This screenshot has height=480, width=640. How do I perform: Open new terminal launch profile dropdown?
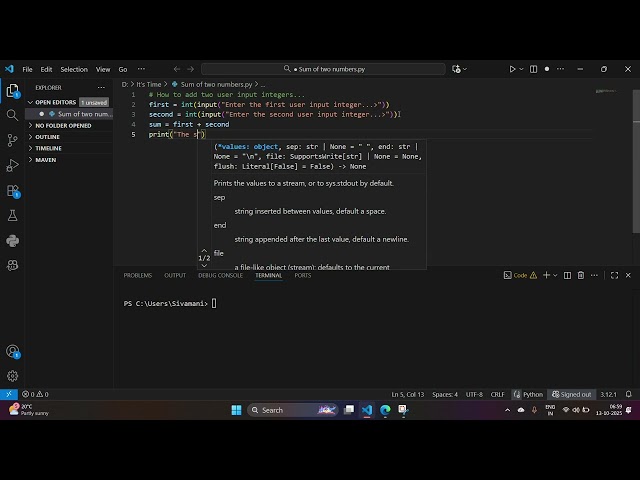(555, 276)
